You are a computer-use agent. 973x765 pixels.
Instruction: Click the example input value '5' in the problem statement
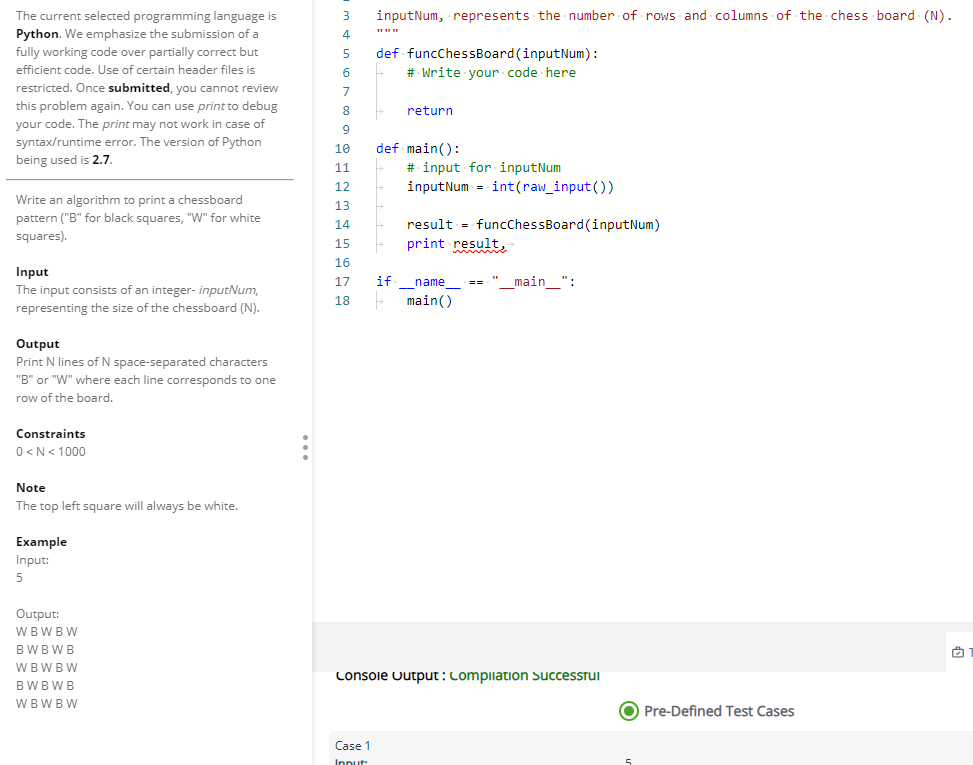(x=19, y=578)
